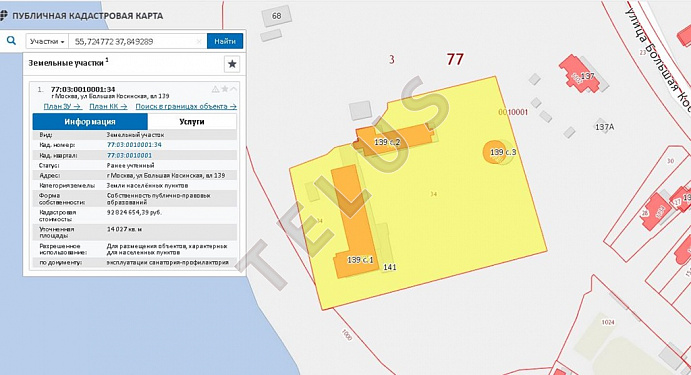Click the Земли населённых пунктов category value
Viewport: 691px width, 375px height.
click(x=147, y=186)
